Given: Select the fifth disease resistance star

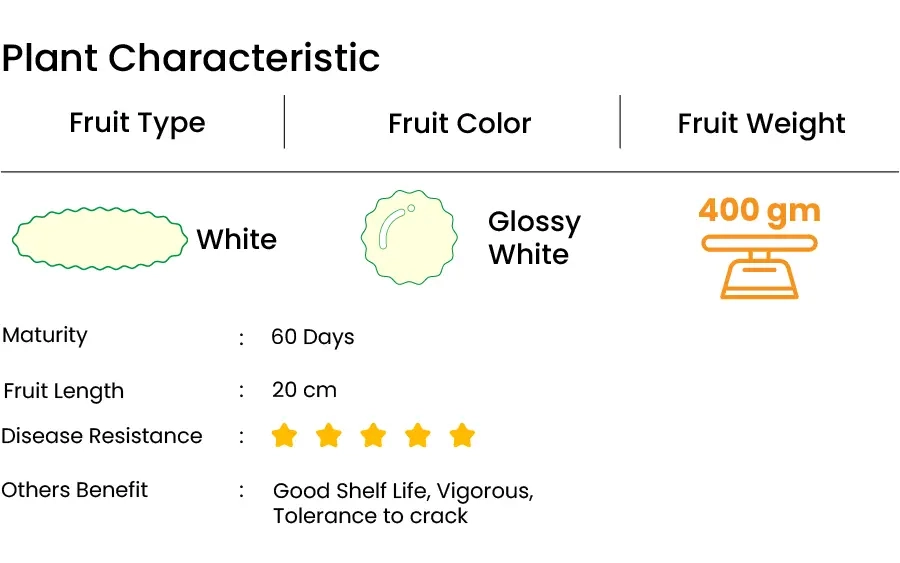Looking at the screenshot, I should pos(462,436).
